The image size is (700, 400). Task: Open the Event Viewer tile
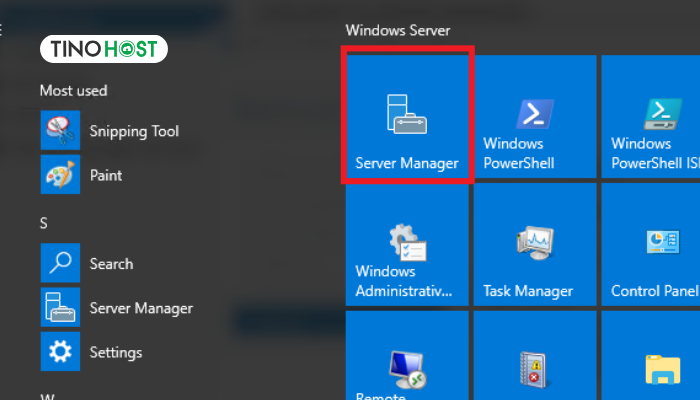(535, 356)
